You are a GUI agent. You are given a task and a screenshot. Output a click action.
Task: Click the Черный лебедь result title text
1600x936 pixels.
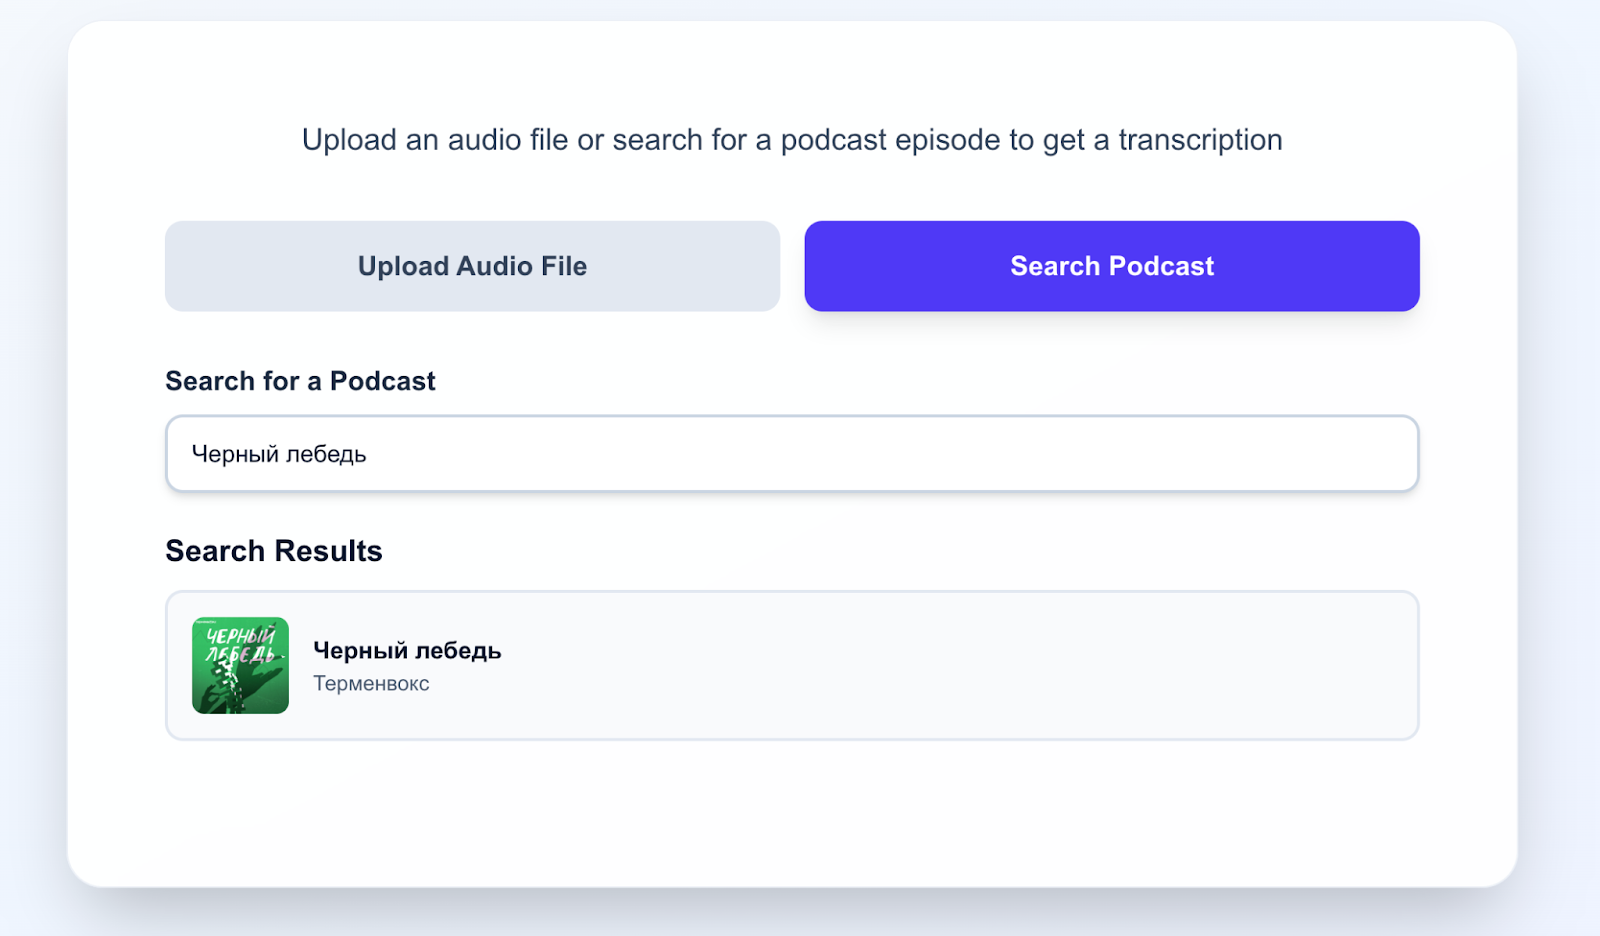(x=407, y=650)
